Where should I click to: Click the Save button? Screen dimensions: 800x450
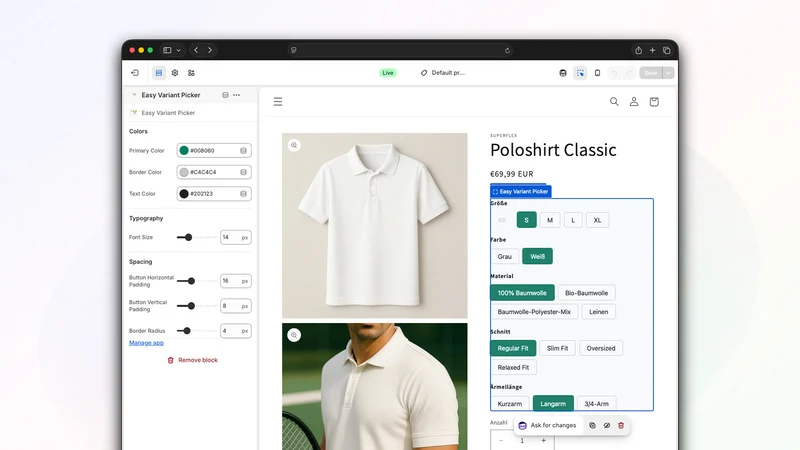pyautogui.click(x=651, y=73)
